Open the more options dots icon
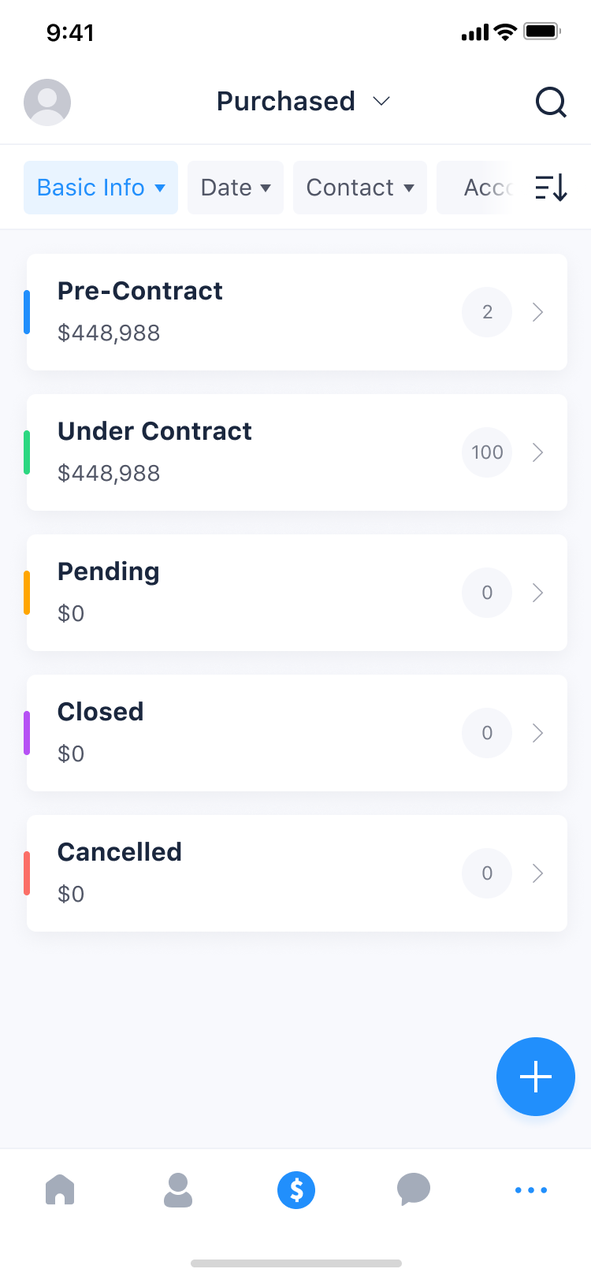 coord(531,1190)
